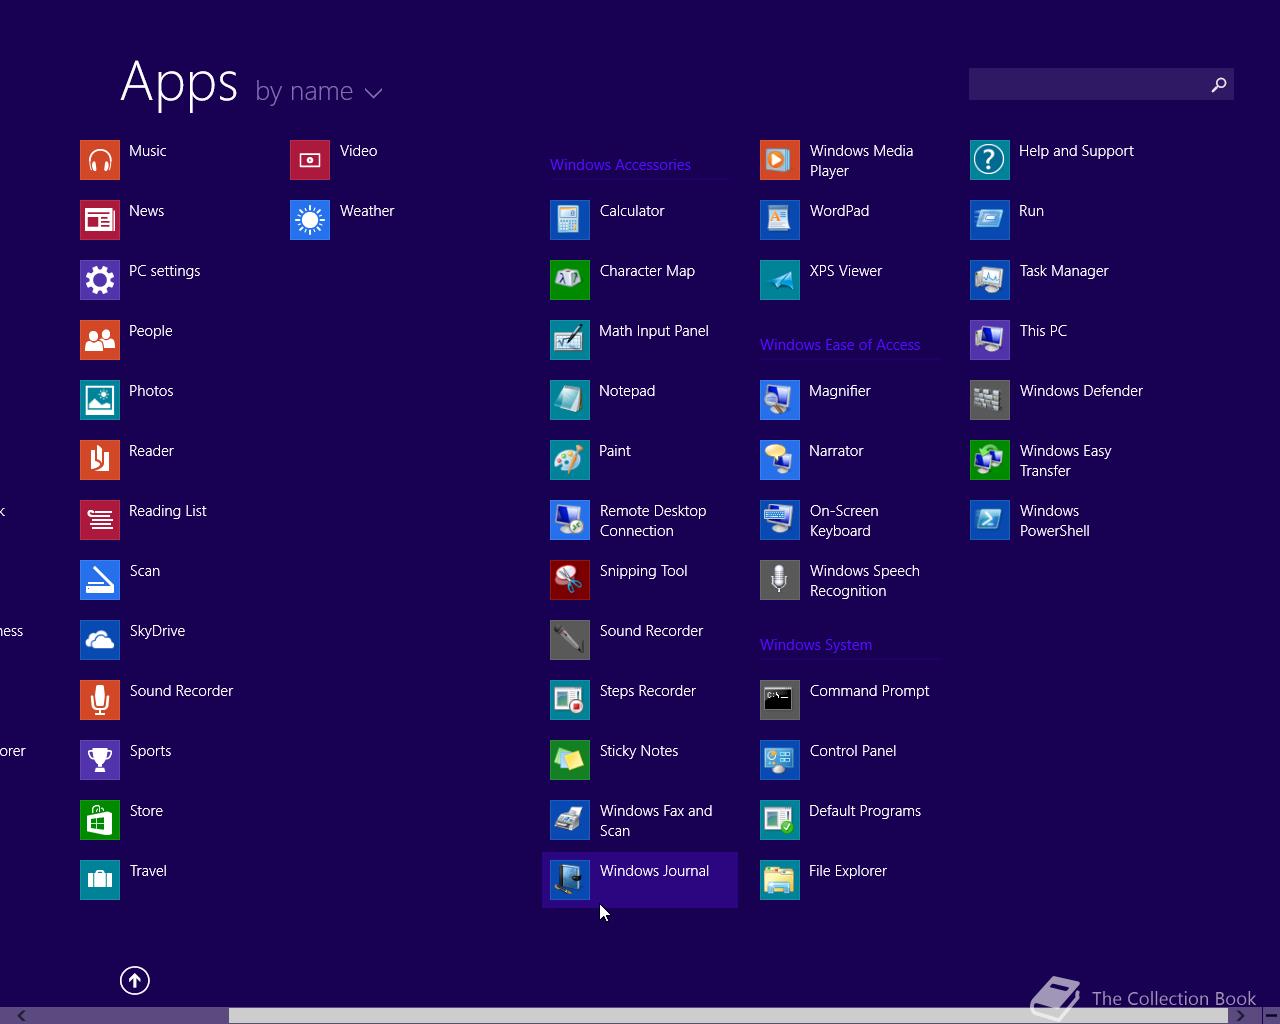Launch the Paint palette icon
1280x1024 pixels.
pos(570,460)
